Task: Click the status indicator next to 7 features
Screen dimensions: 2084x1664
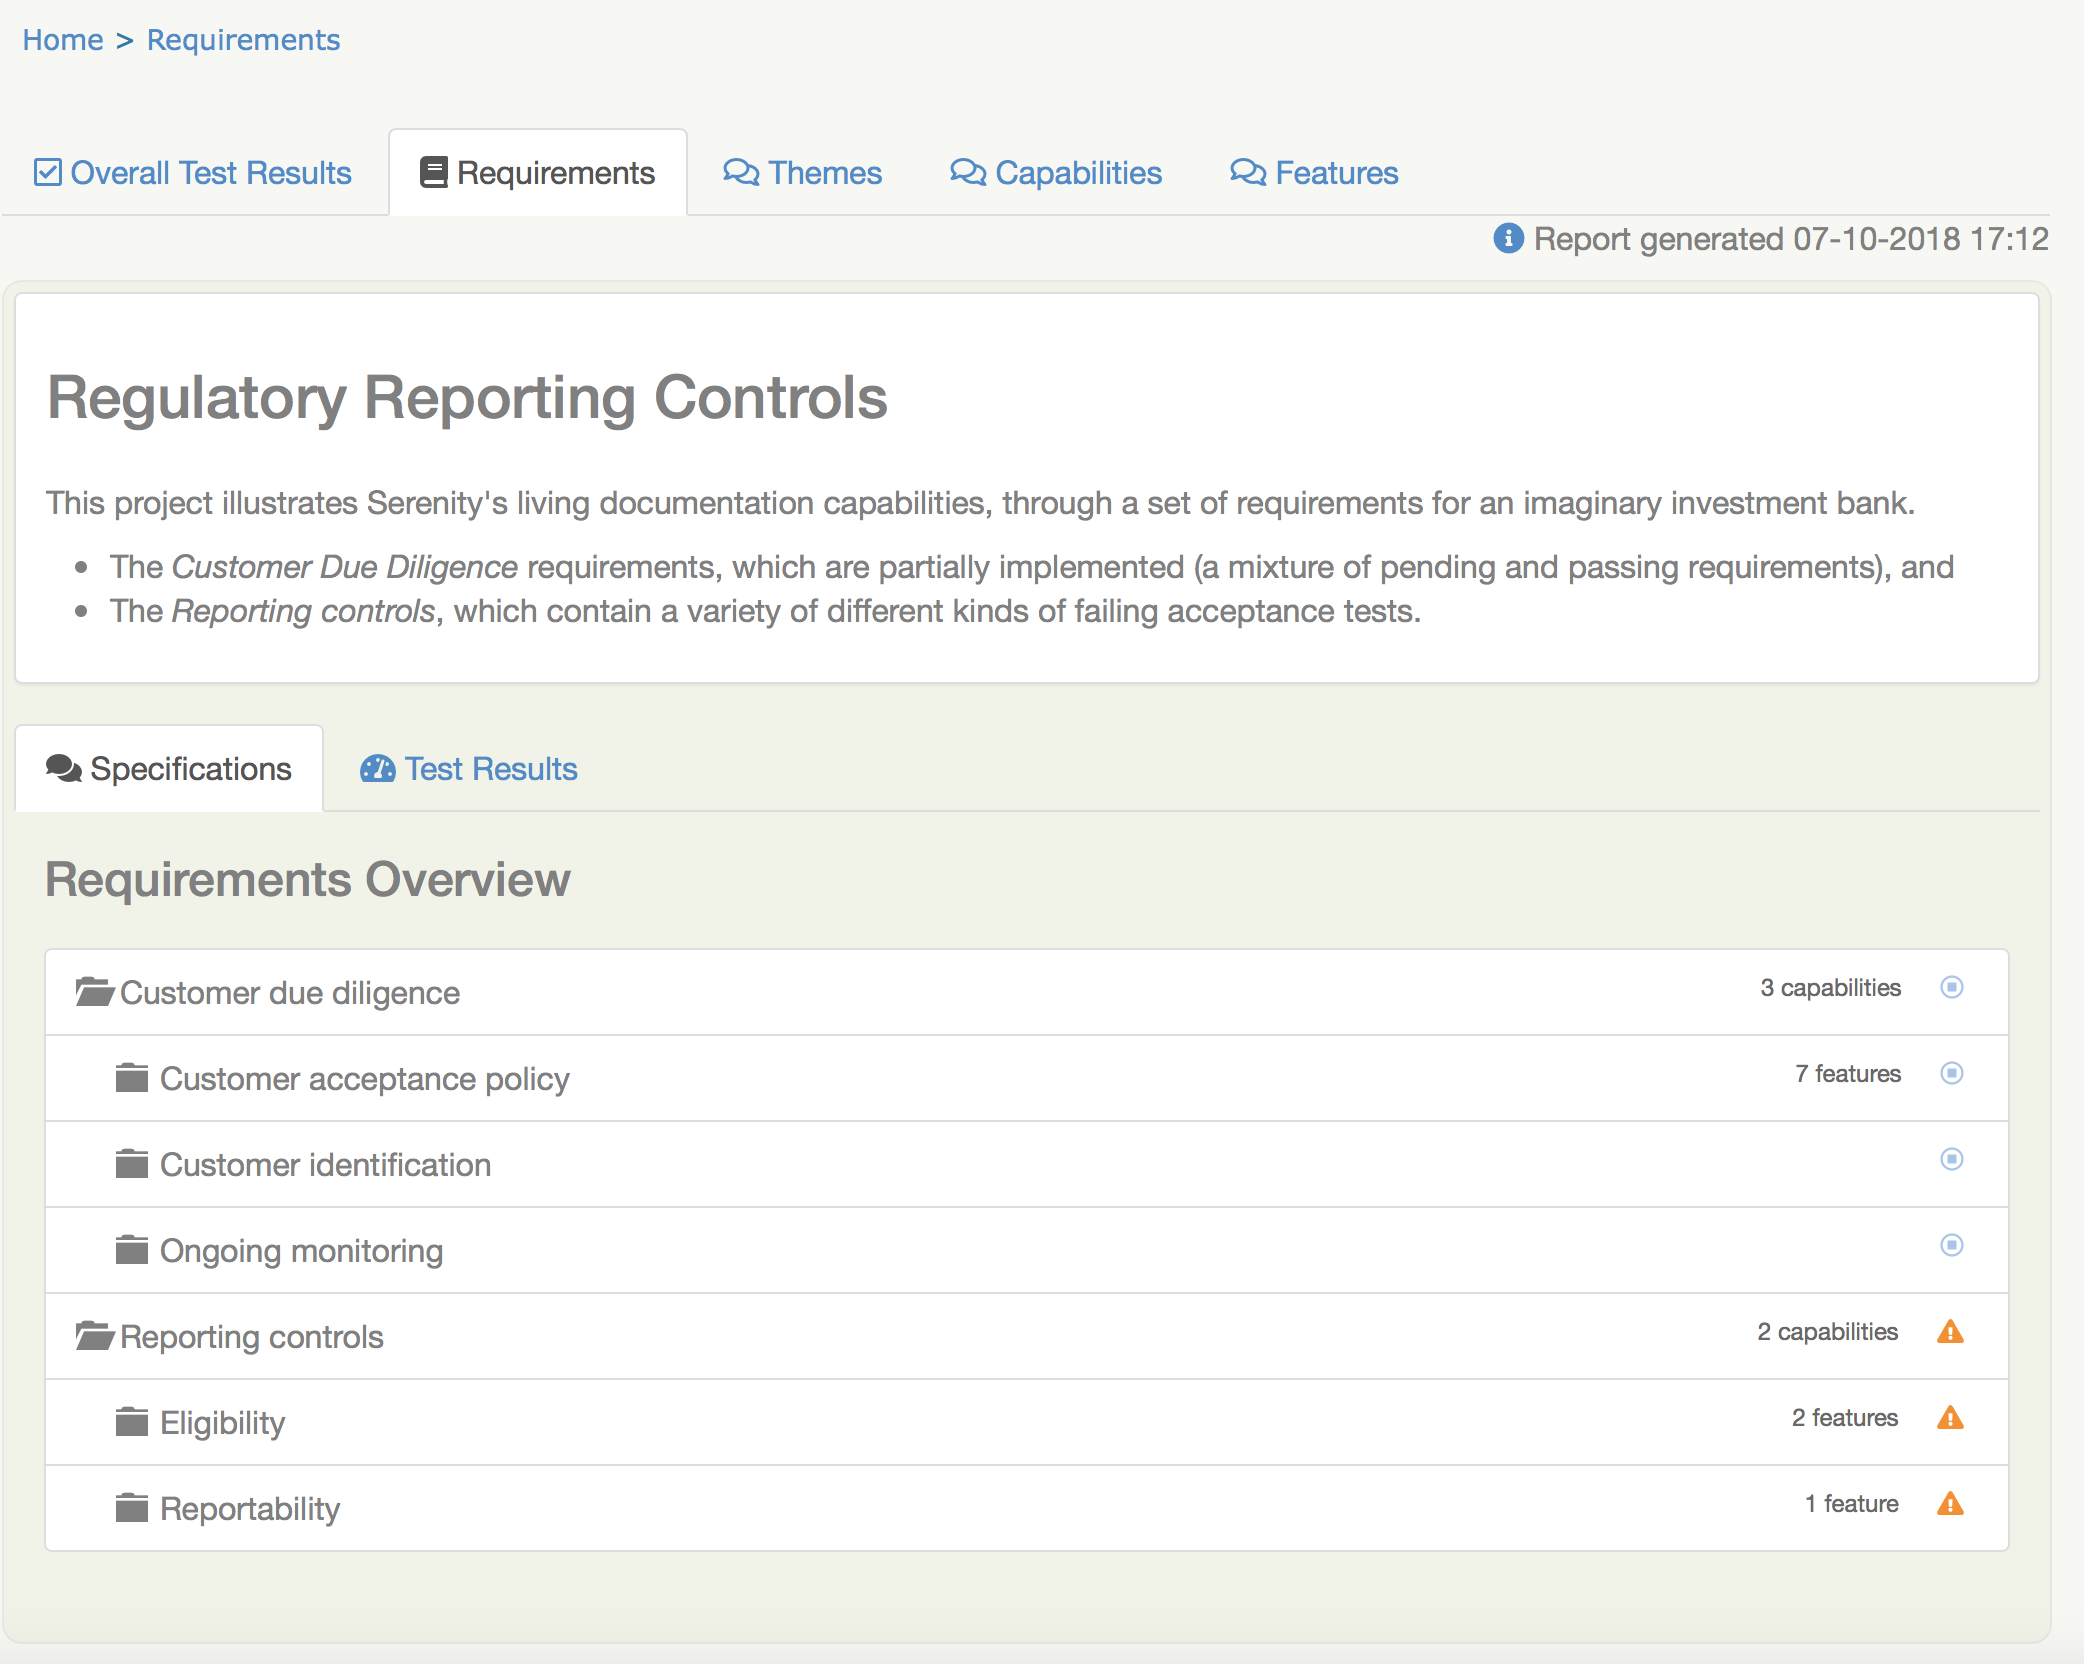Action: click(1952, 1074)
